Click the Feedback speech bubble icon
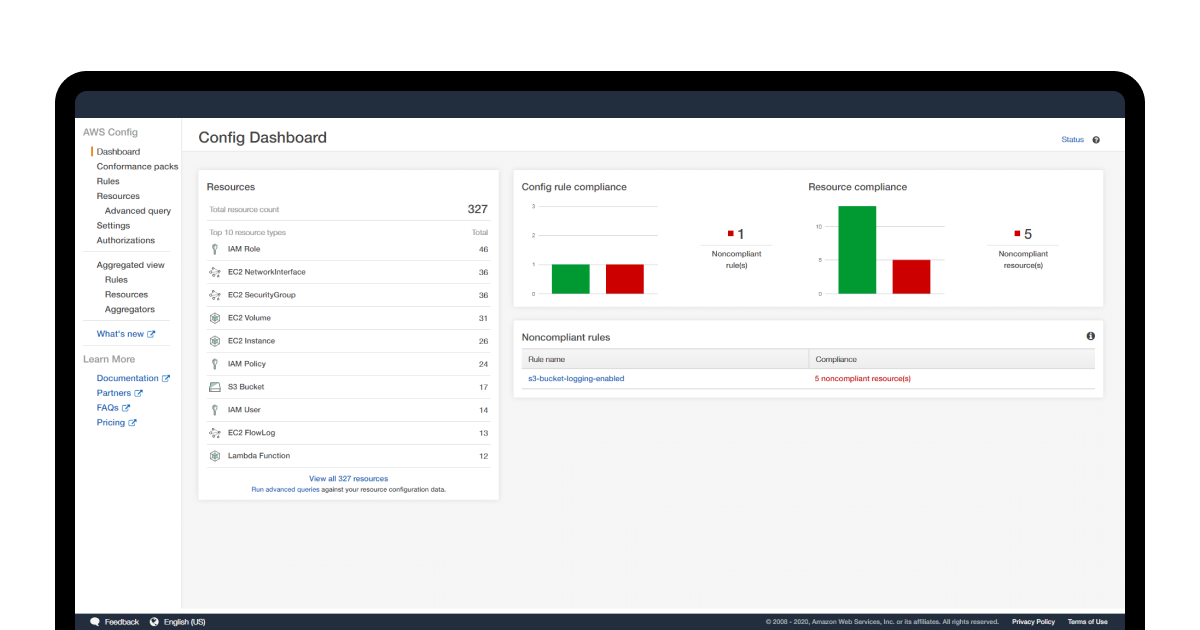This screenshot has height=630, width=1200. [x=94, y=621]
